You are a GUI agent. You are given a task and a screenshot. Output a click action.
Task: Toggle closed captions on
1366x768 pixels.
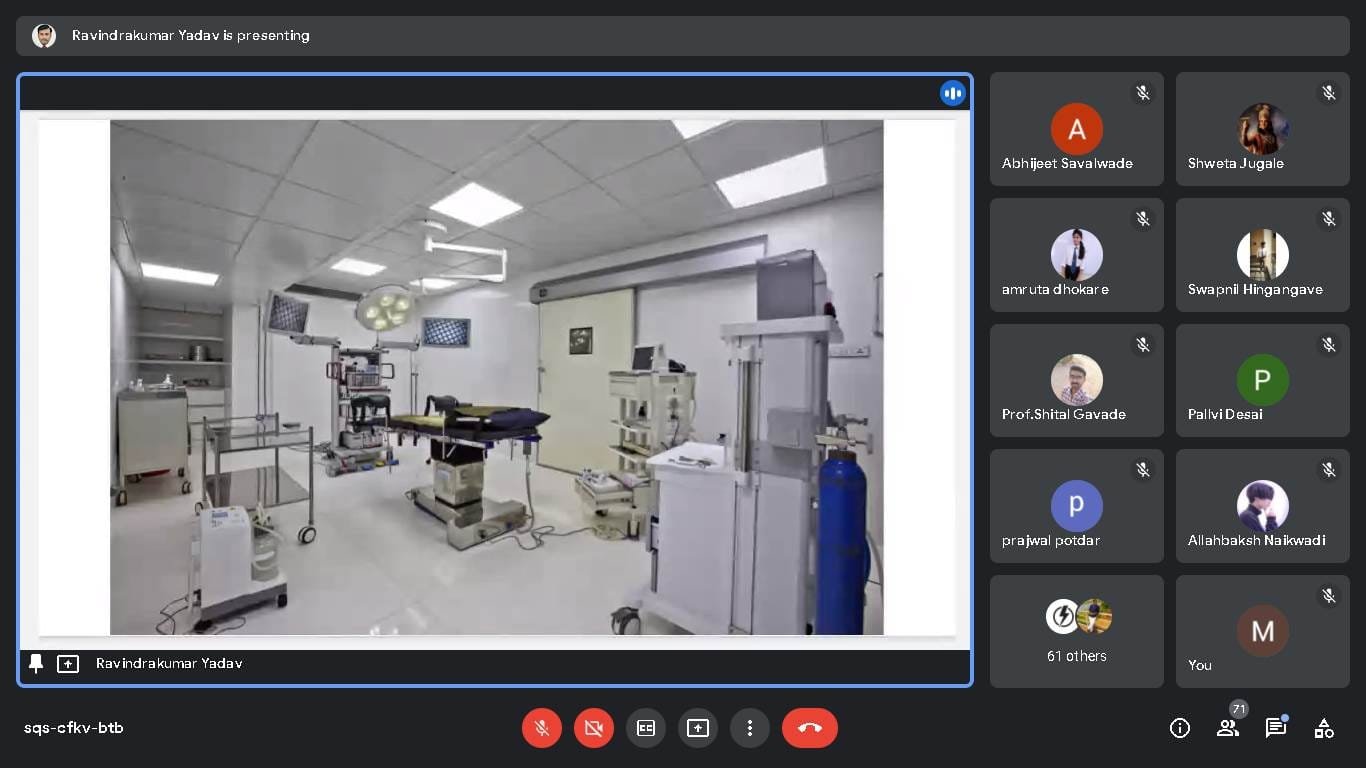point(646,728)
